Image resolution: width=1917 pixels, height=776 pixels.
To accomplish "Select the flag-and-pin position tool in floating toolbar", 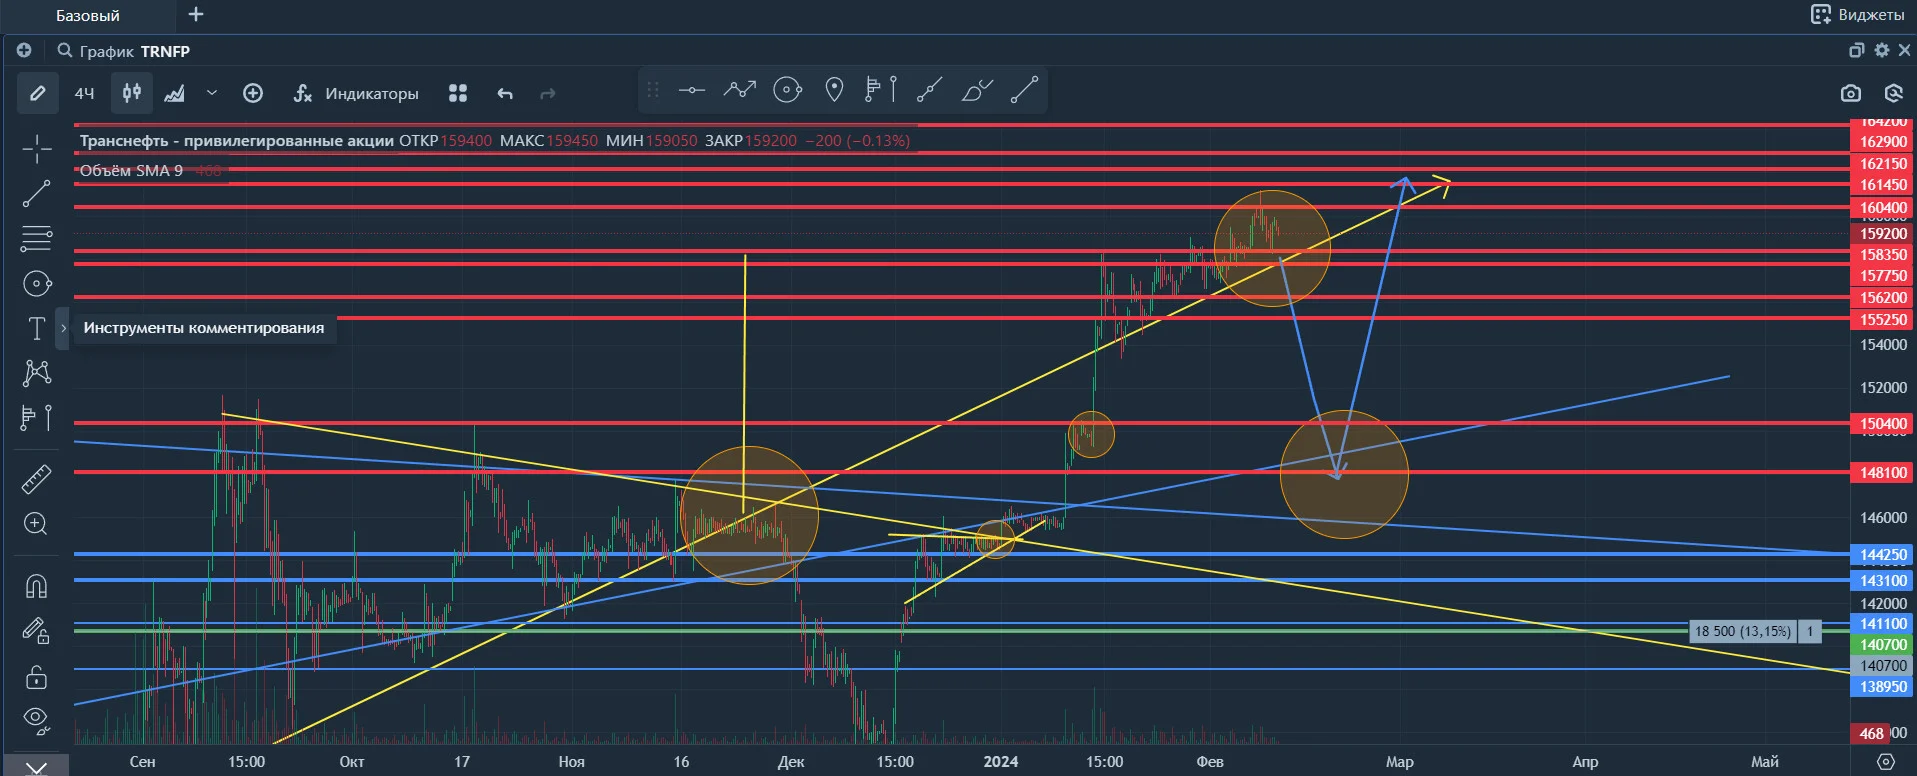I will point(881,90).
